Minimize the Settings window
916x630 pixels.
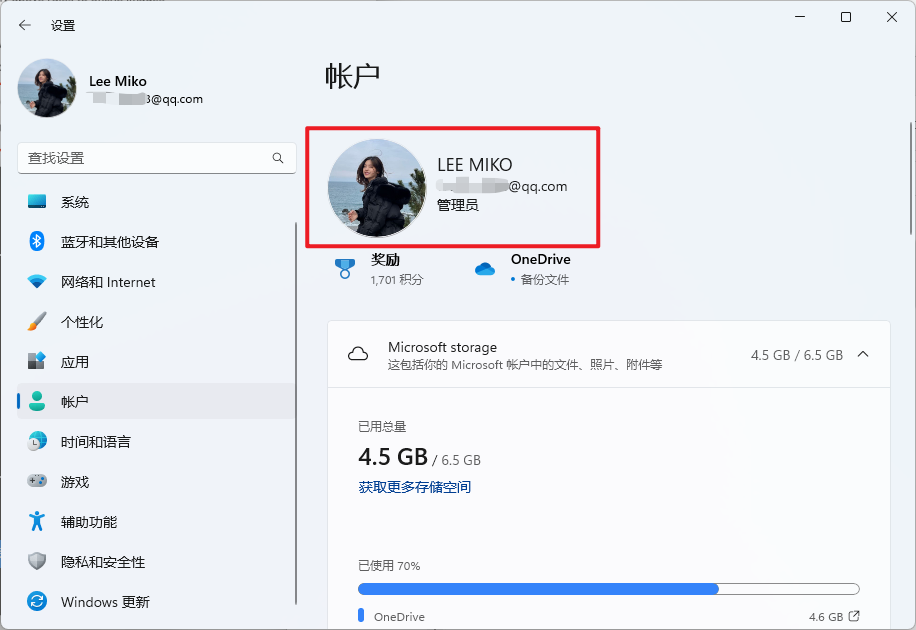click(x=800, y=17)
